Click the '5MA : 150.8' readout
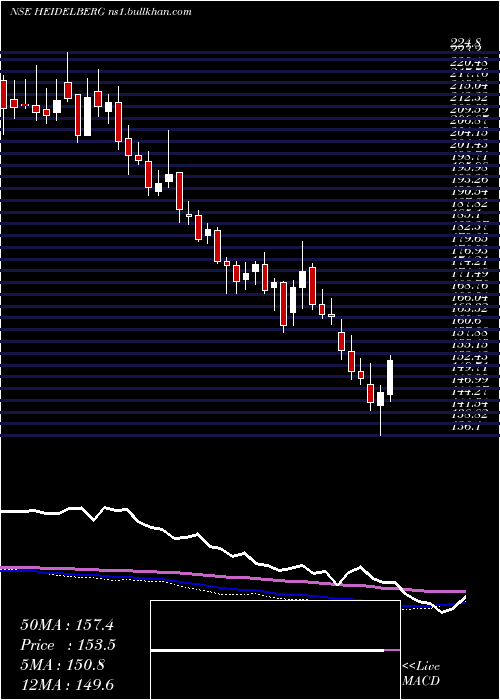Image resolution: width=500 pixels, height=700 pixels. click(x=62, y=665)
